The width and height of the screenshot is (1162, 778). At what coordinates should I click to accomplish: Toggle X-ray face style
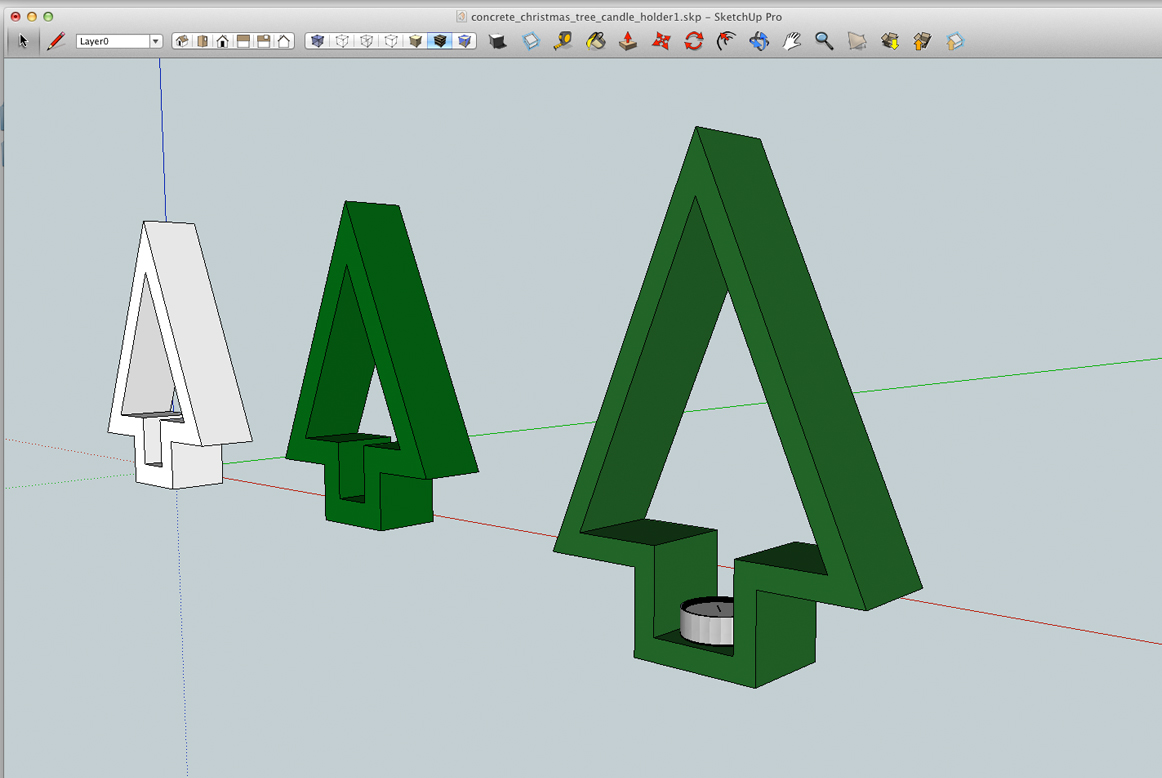coord(316,41)
